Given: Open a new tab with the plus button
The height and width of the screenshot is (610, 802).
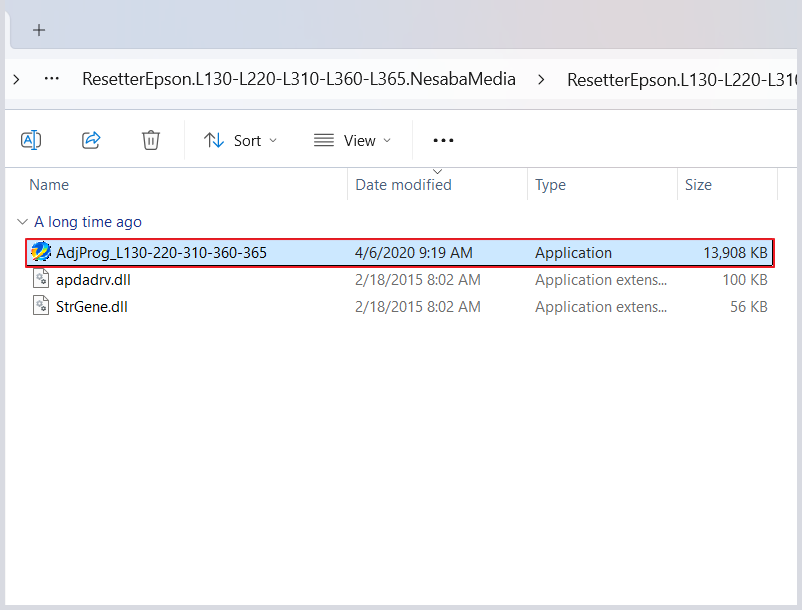Looking at the screenshot, I should (39, 30).
